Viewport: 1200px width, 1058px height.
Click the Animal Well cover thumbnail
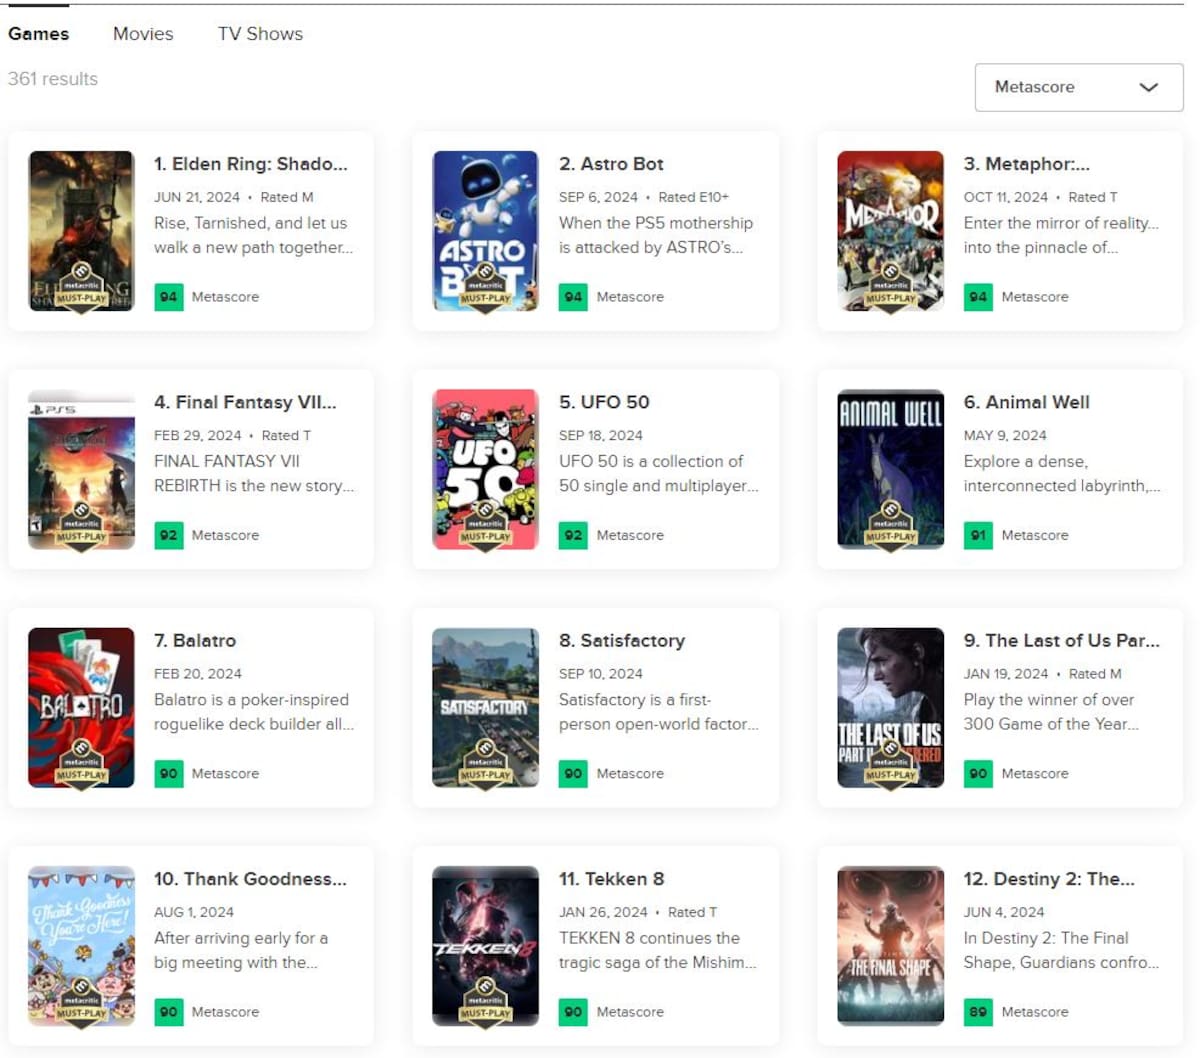(890, 469)
